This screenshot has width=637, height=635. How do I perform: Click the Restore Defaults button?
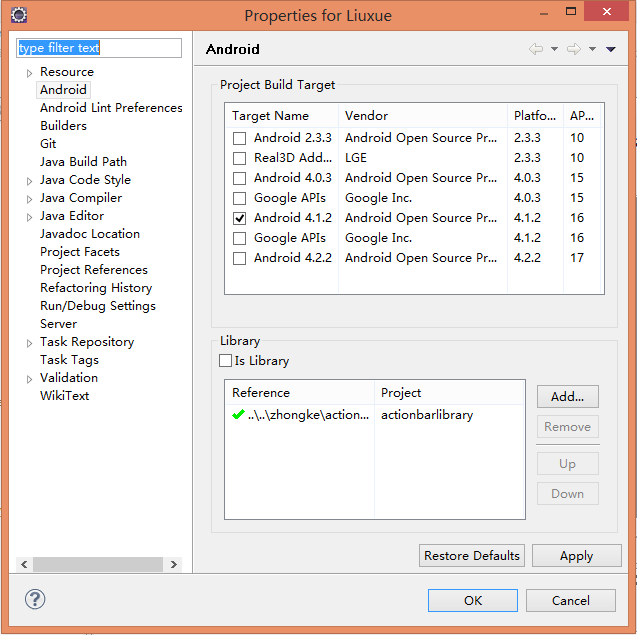tap(472, 556)
